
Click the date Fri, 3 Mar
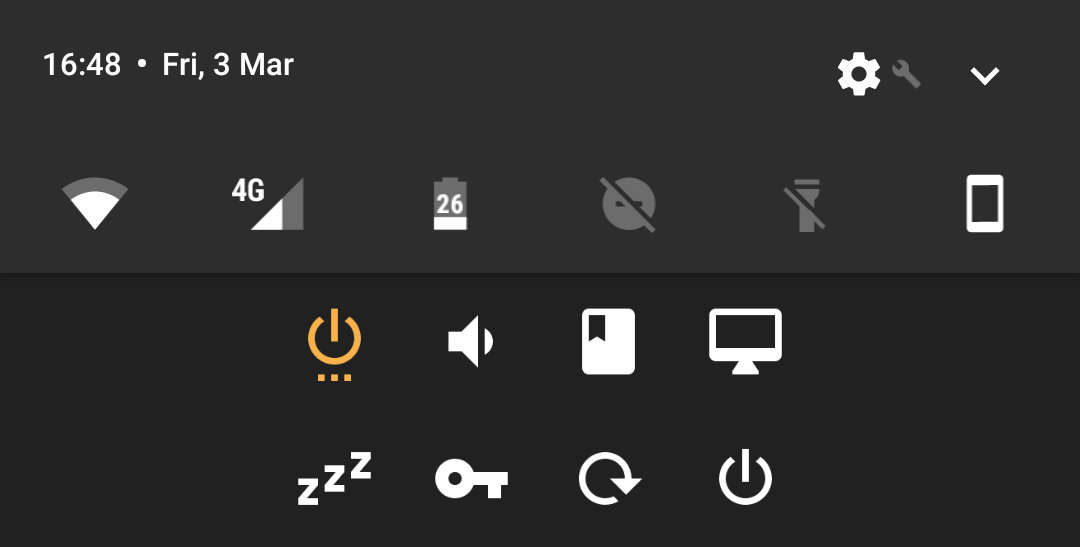[228, 65]
